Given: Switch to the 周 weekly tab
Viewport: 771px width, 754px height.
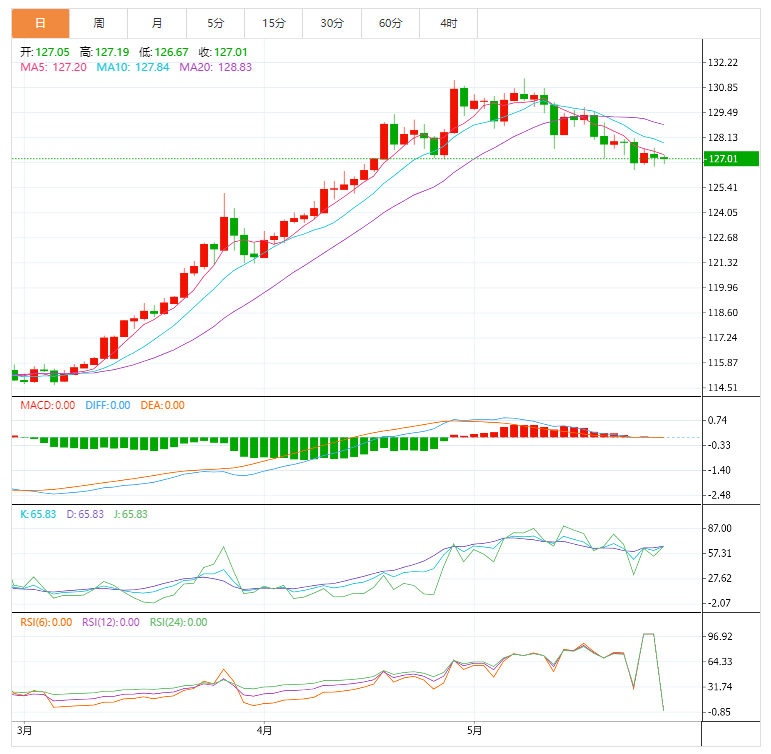Looking at the screenshot, I should pos(98,22).
